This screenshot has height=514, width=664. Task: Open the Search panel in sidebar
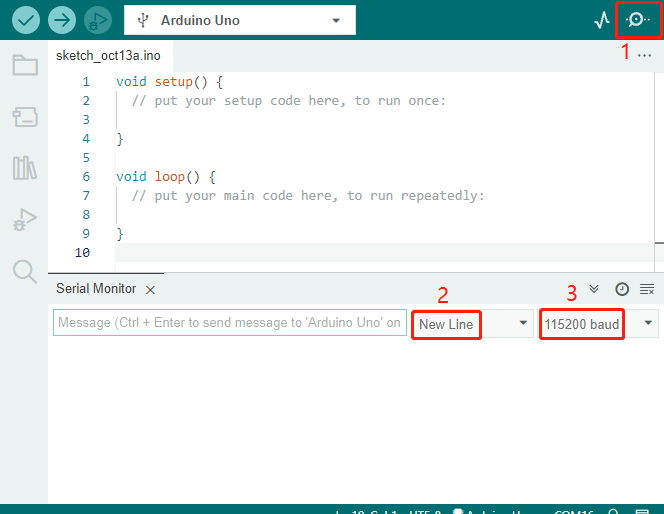pos(25,271)
